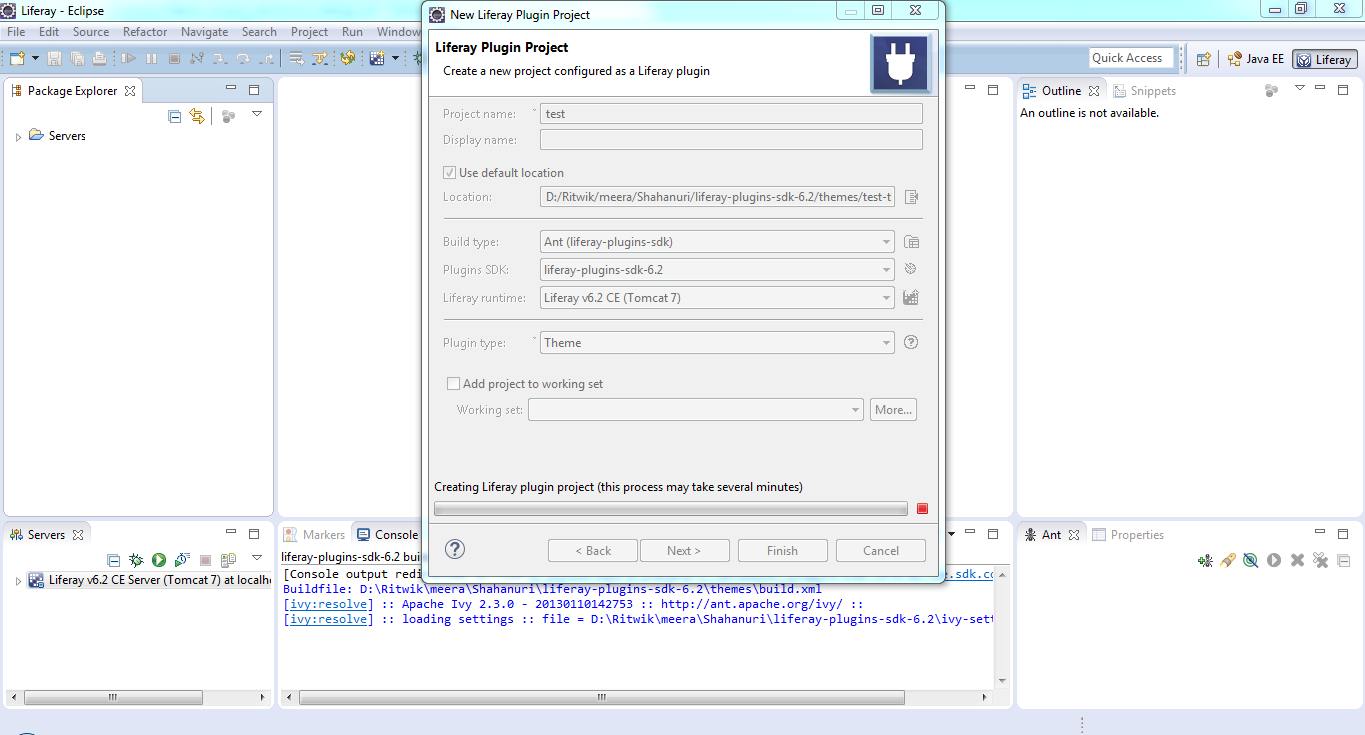Click the Drop to Frame icon
The image size is (1365, 735).
click(x=297, y=59)
